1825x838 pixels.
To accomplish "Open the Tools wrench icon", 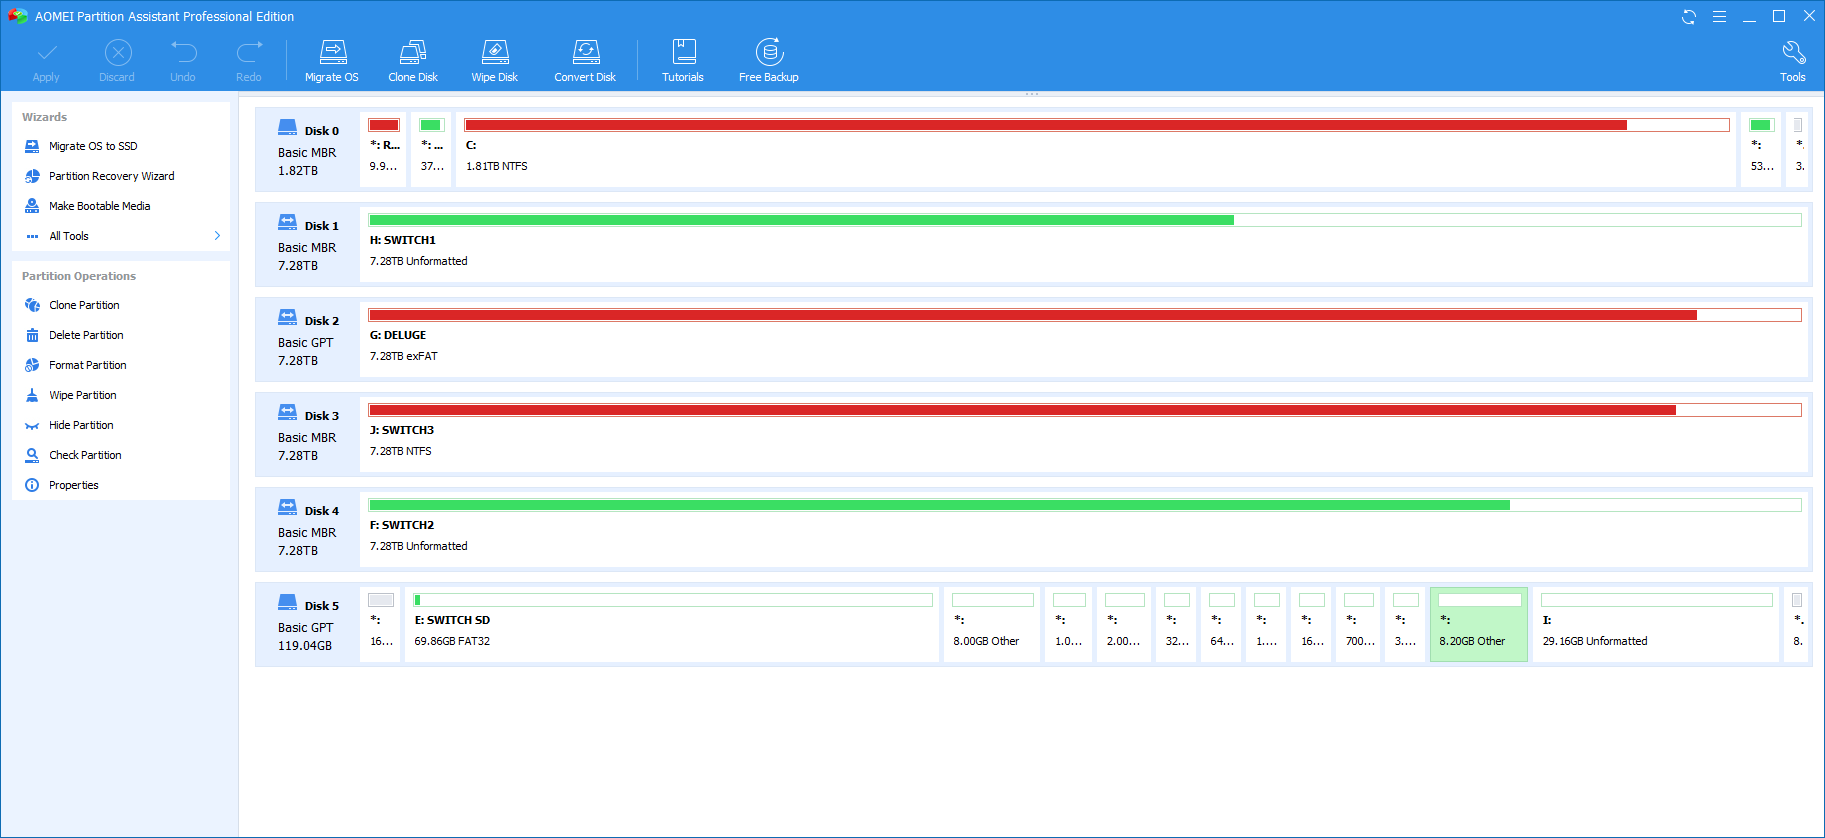I will [x=1793, y=52].
